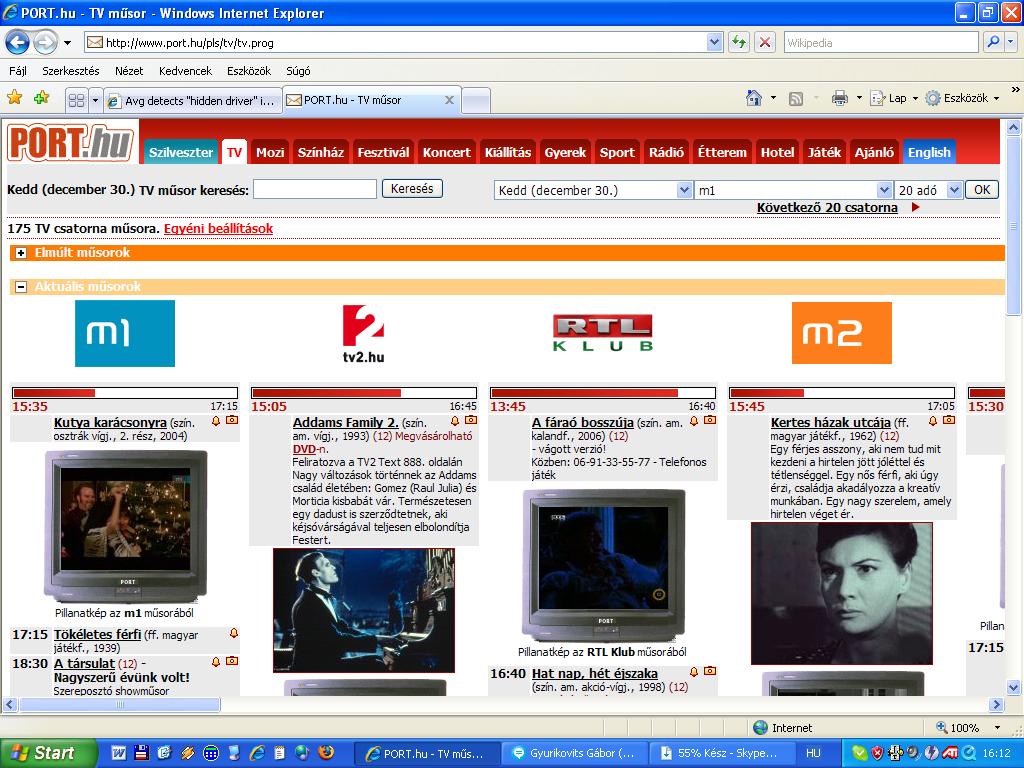Open the Favorites Center star icon
The width and height of the screenshot is (1024, 768).
14,98
